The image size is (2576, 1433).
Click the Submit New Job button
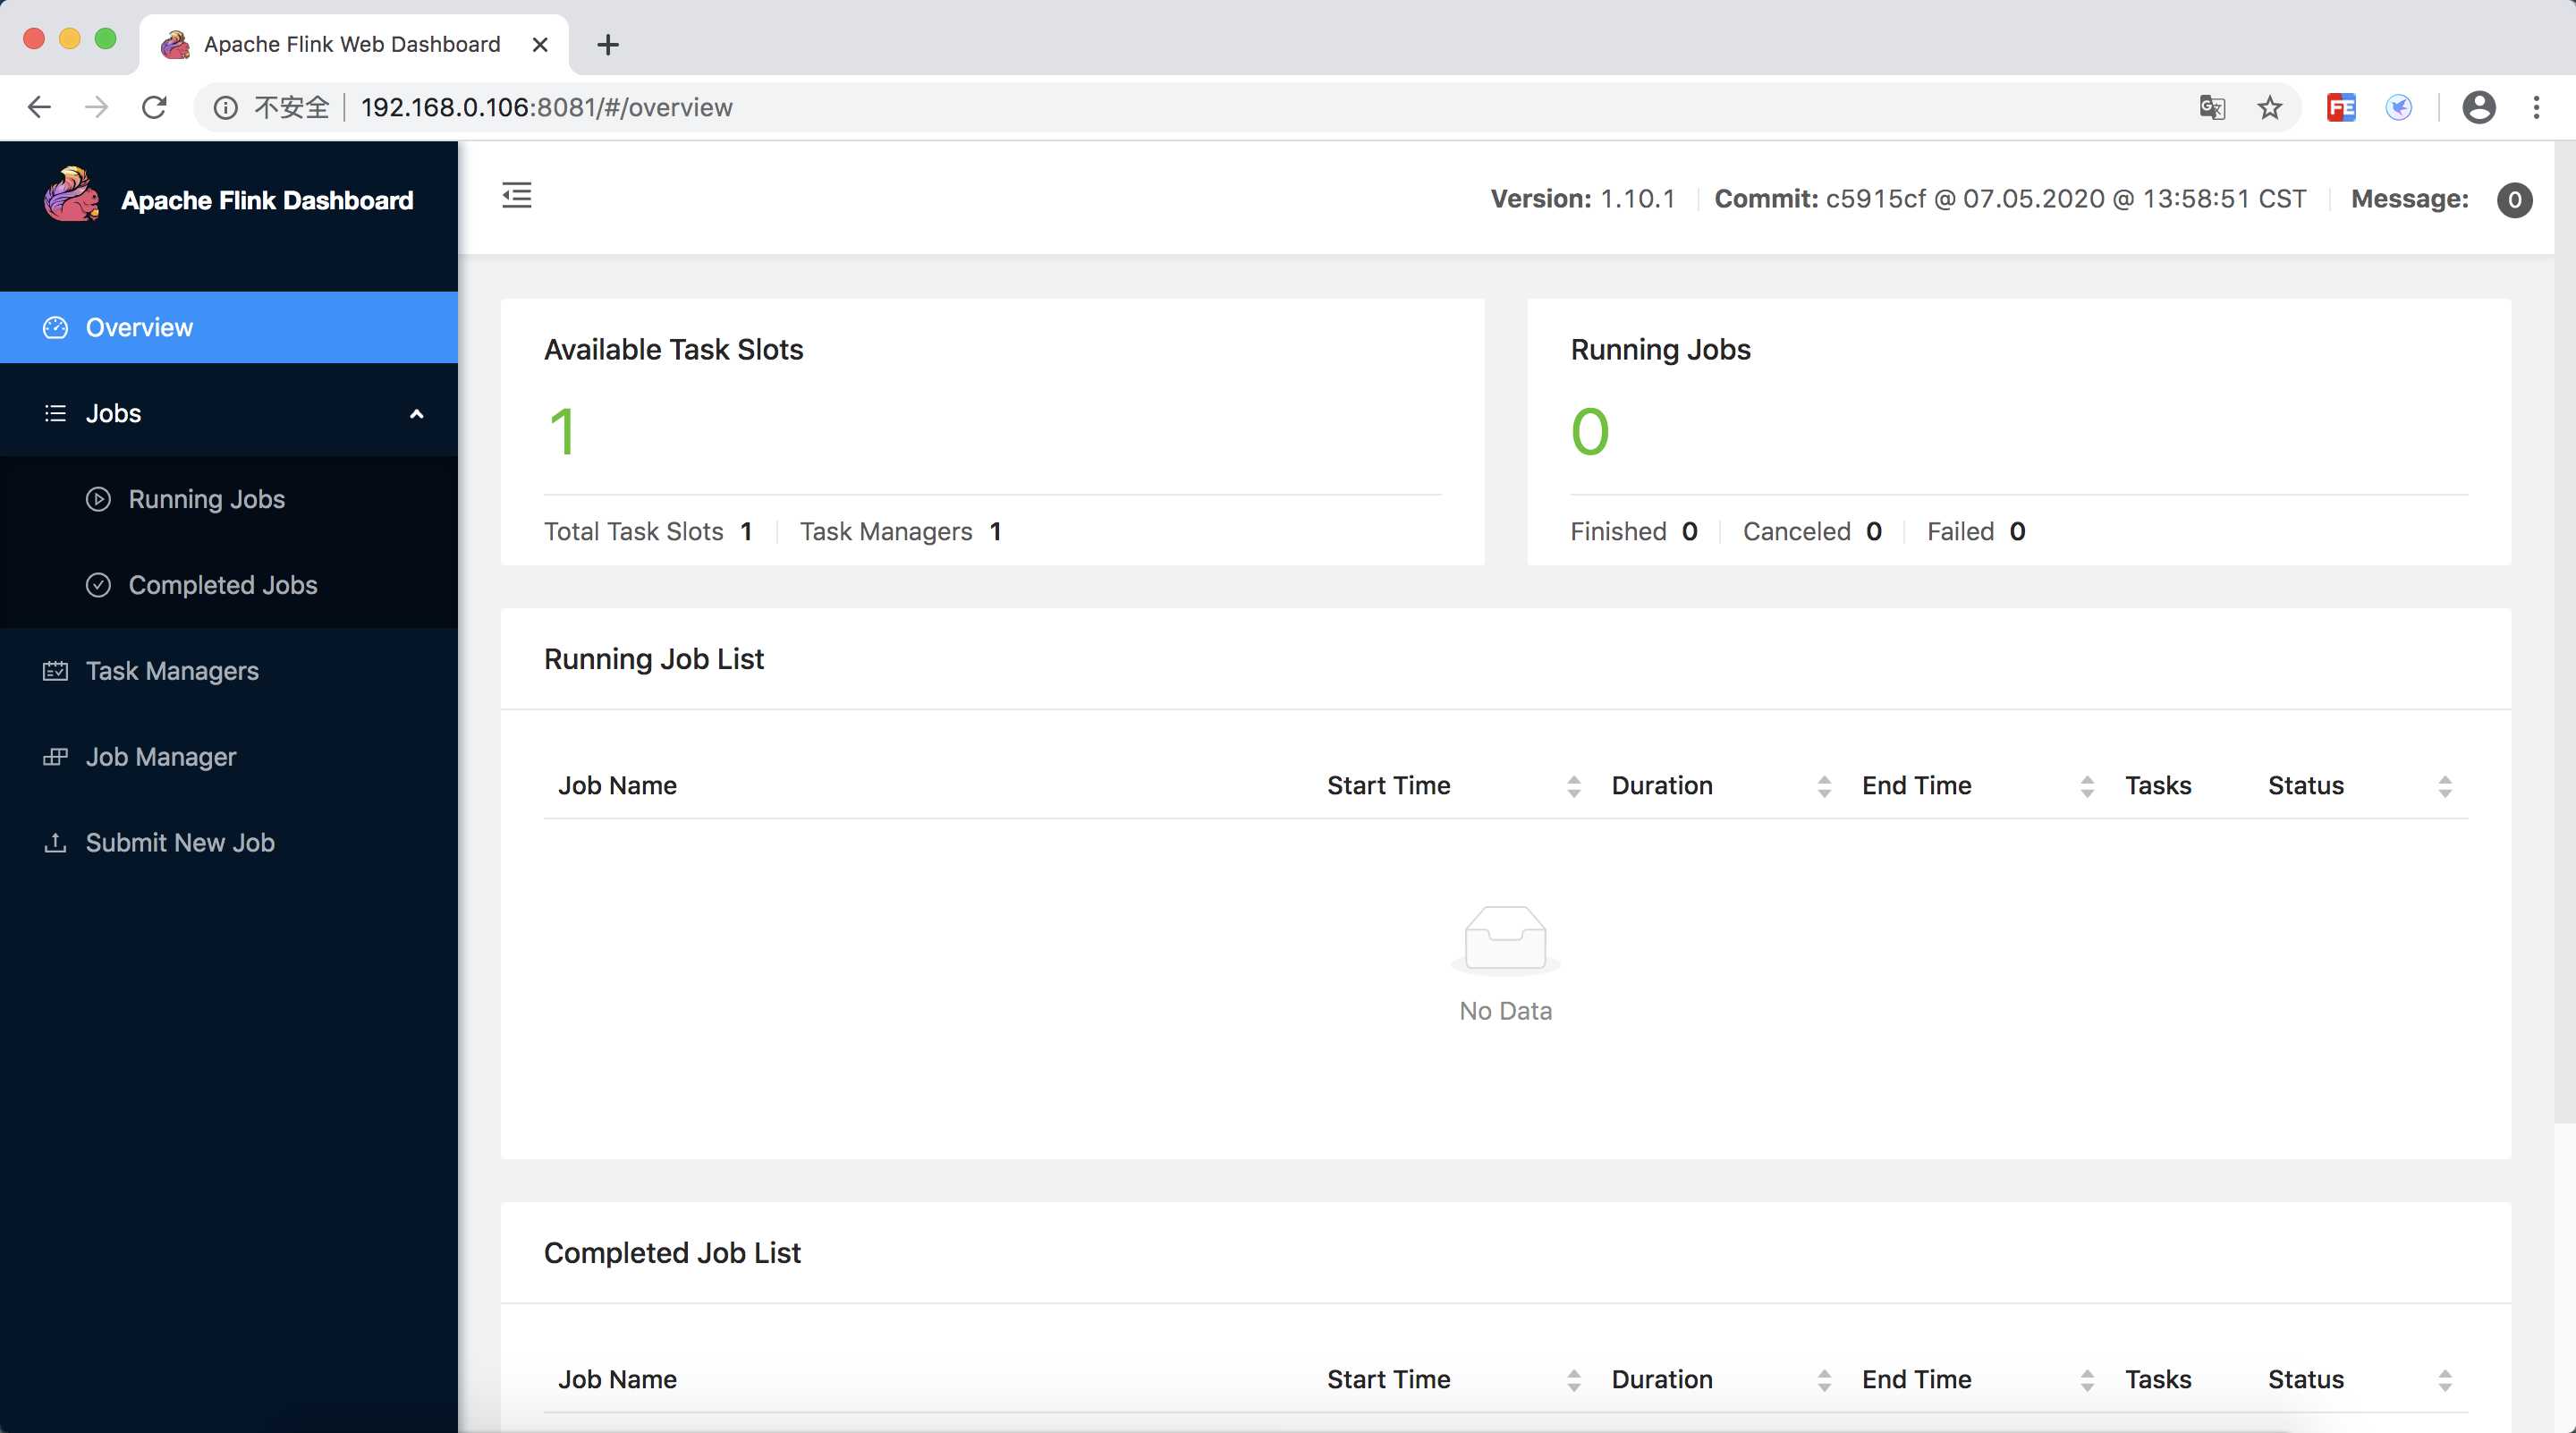180,842
